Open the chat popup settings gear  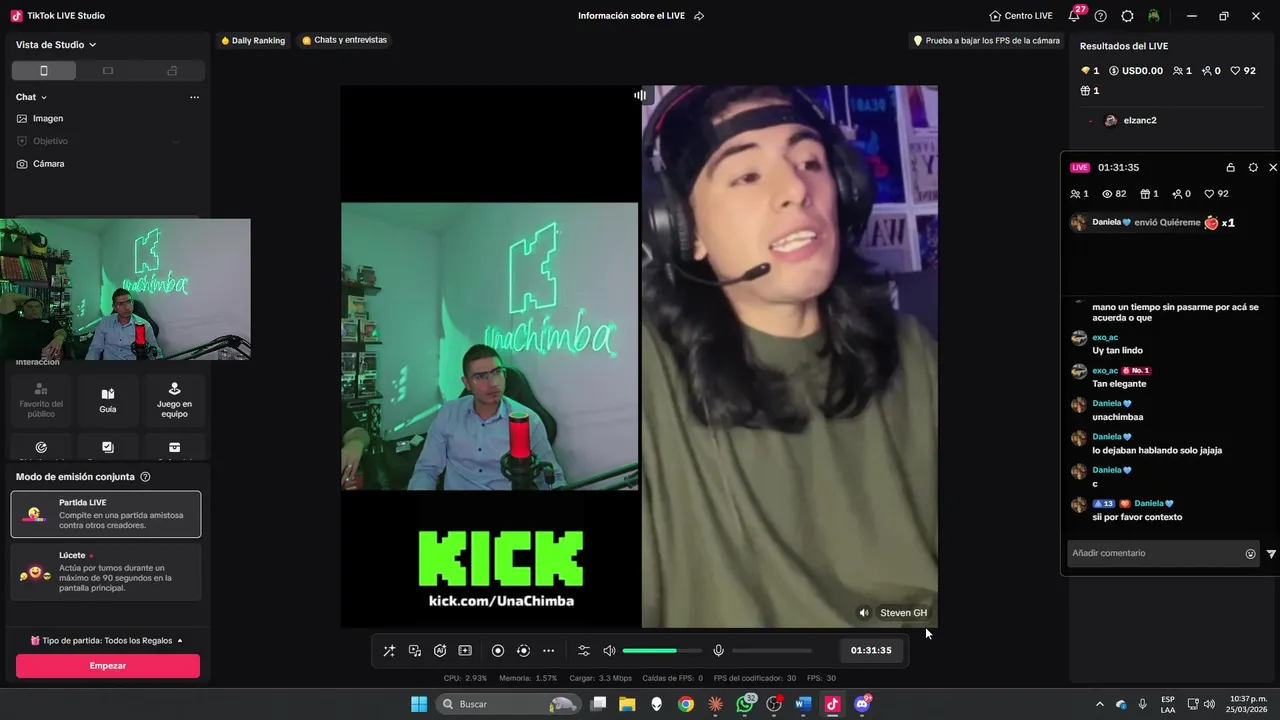[x=1253, y=167]
